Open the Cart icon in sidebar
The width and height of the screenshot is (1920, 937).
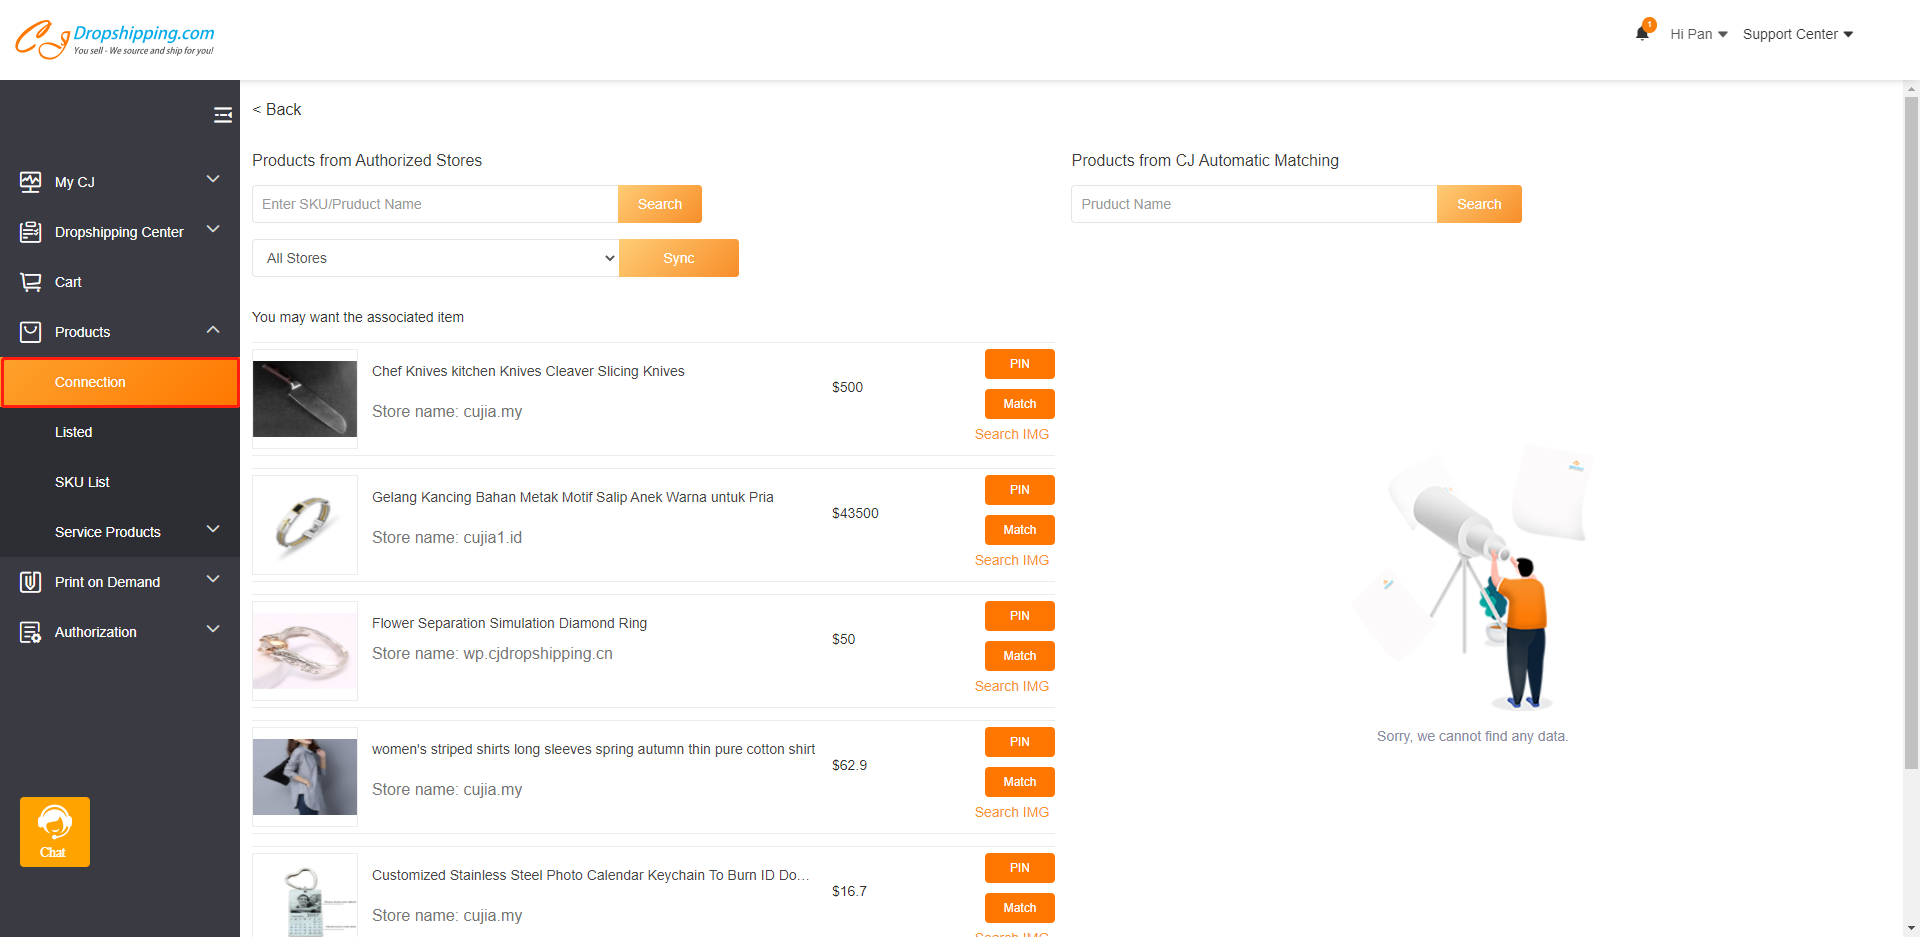(x=31, y=282)
